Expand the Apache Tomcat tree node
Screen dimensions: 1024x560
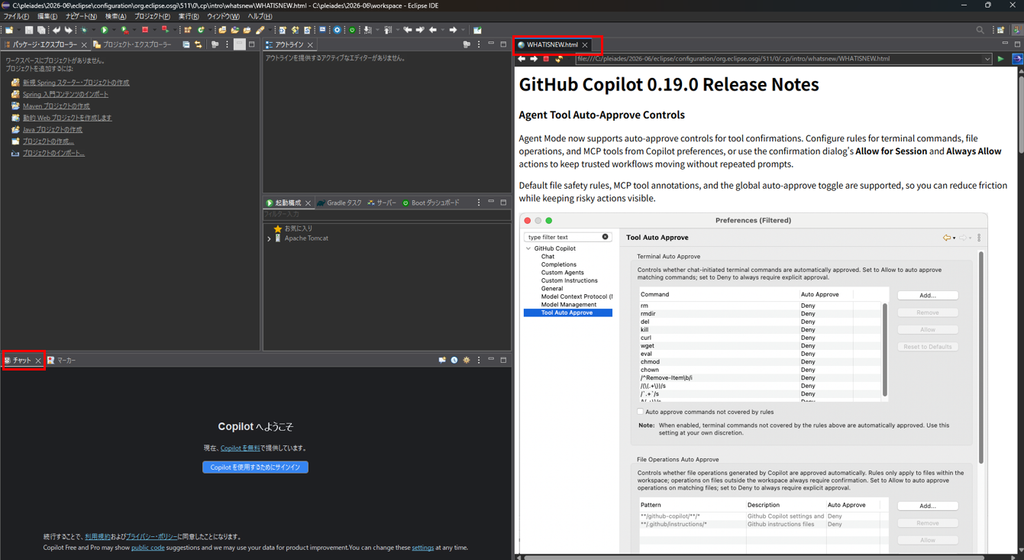(x=269, y=239)
